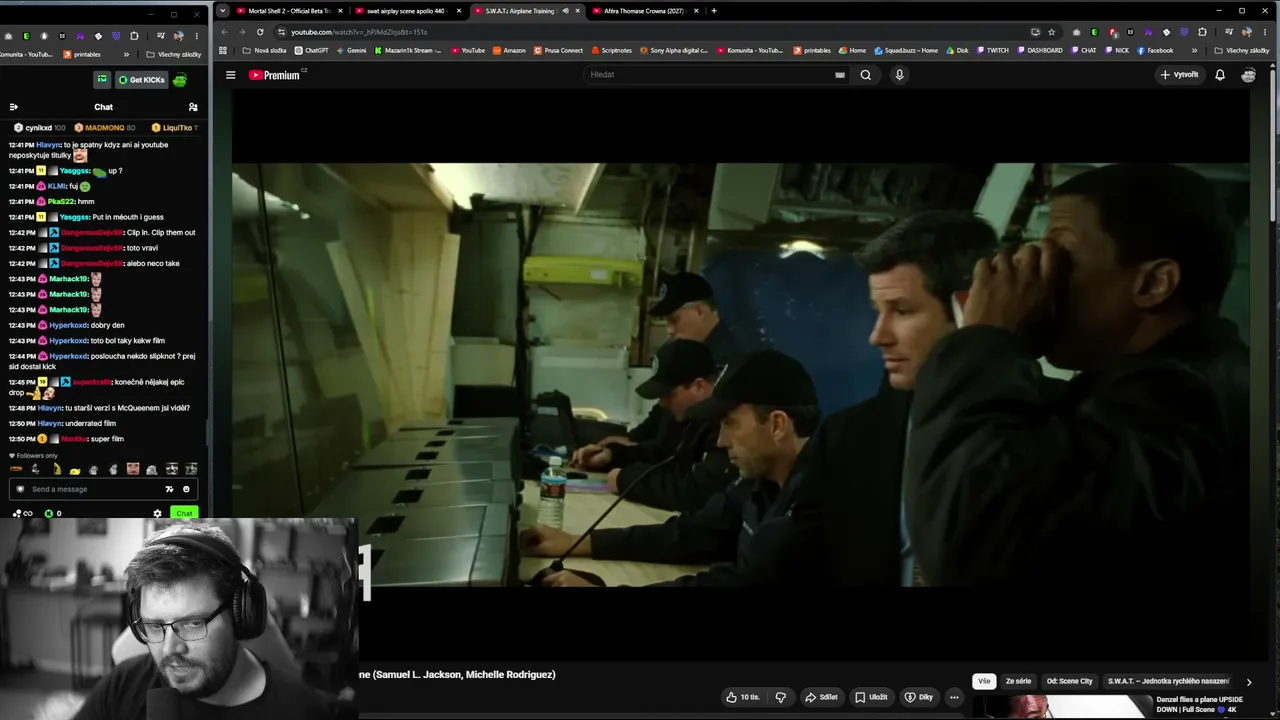Save the video with Uložit button
The width and height of the screenshot is (1280, 720).
click(871, 697)
